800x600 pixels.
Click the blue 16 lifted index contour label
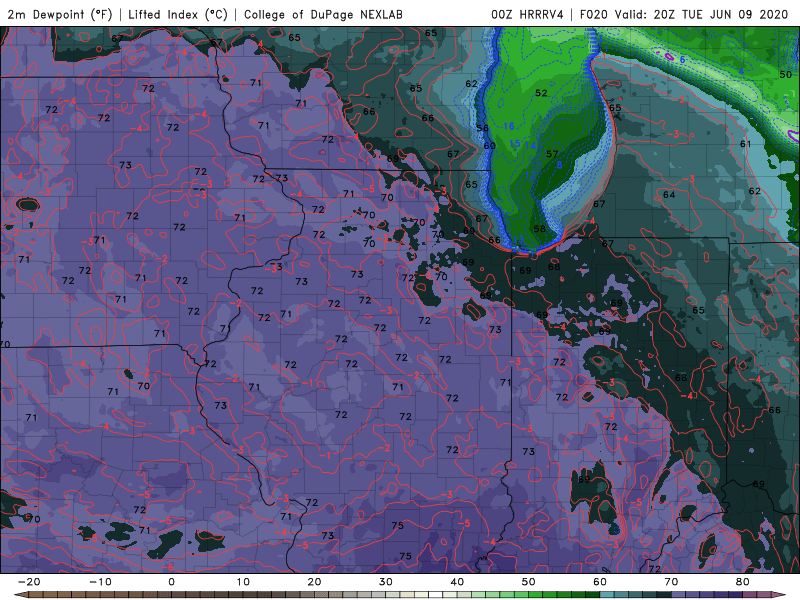pos(509,127)
